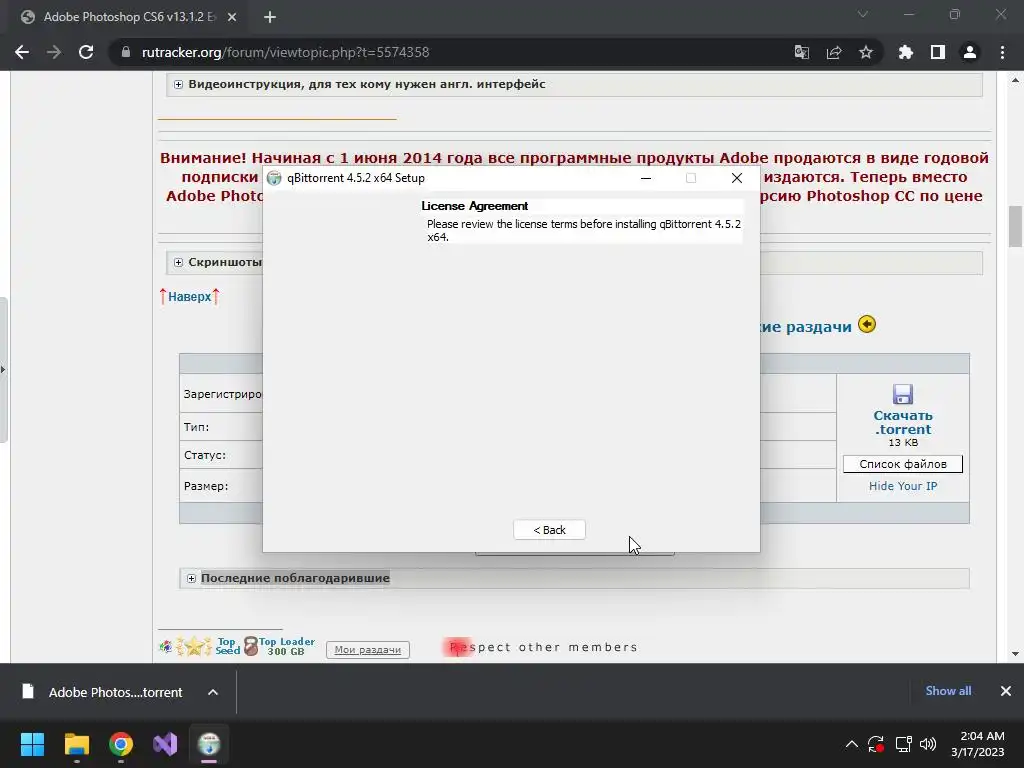1024x768 pixels.
Task: Reload the rutracker page
Action: 86,52
